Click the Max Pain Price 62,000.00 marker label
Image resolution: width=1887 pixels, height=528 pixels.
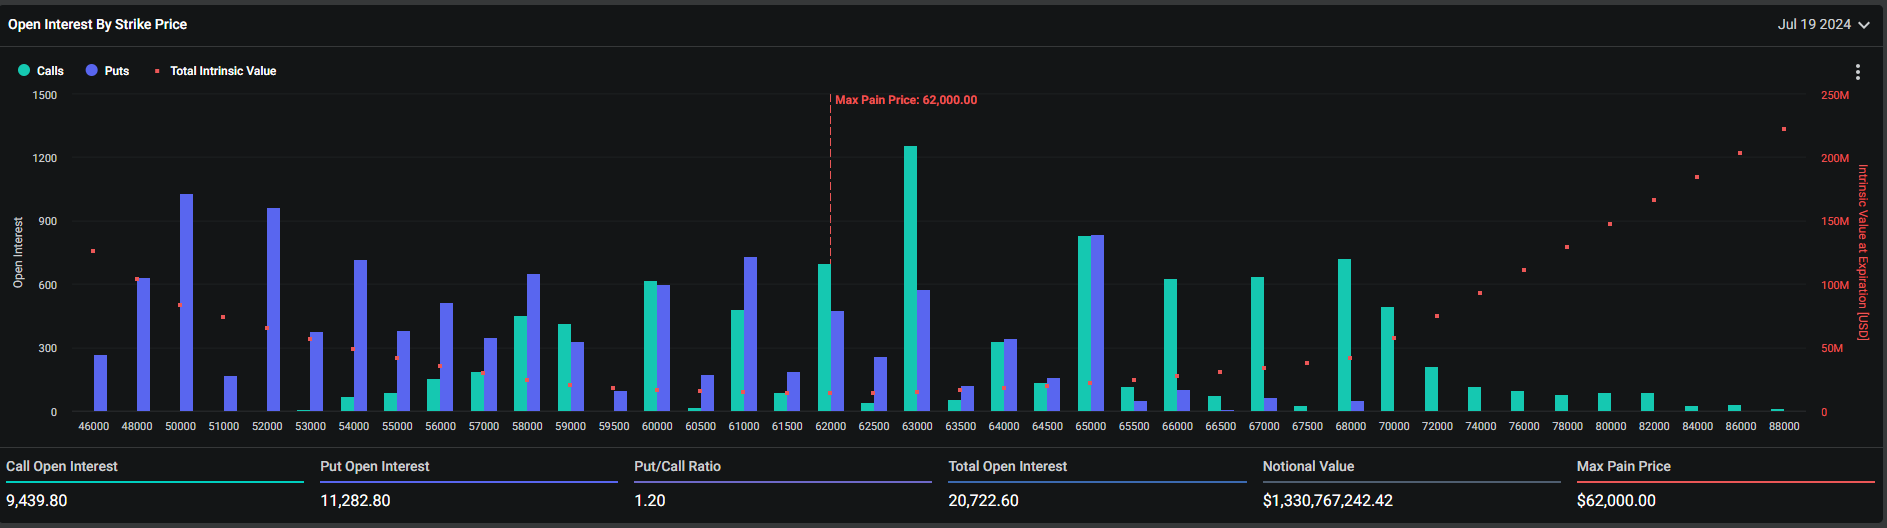pyautogui.click(x=905, y=100)
